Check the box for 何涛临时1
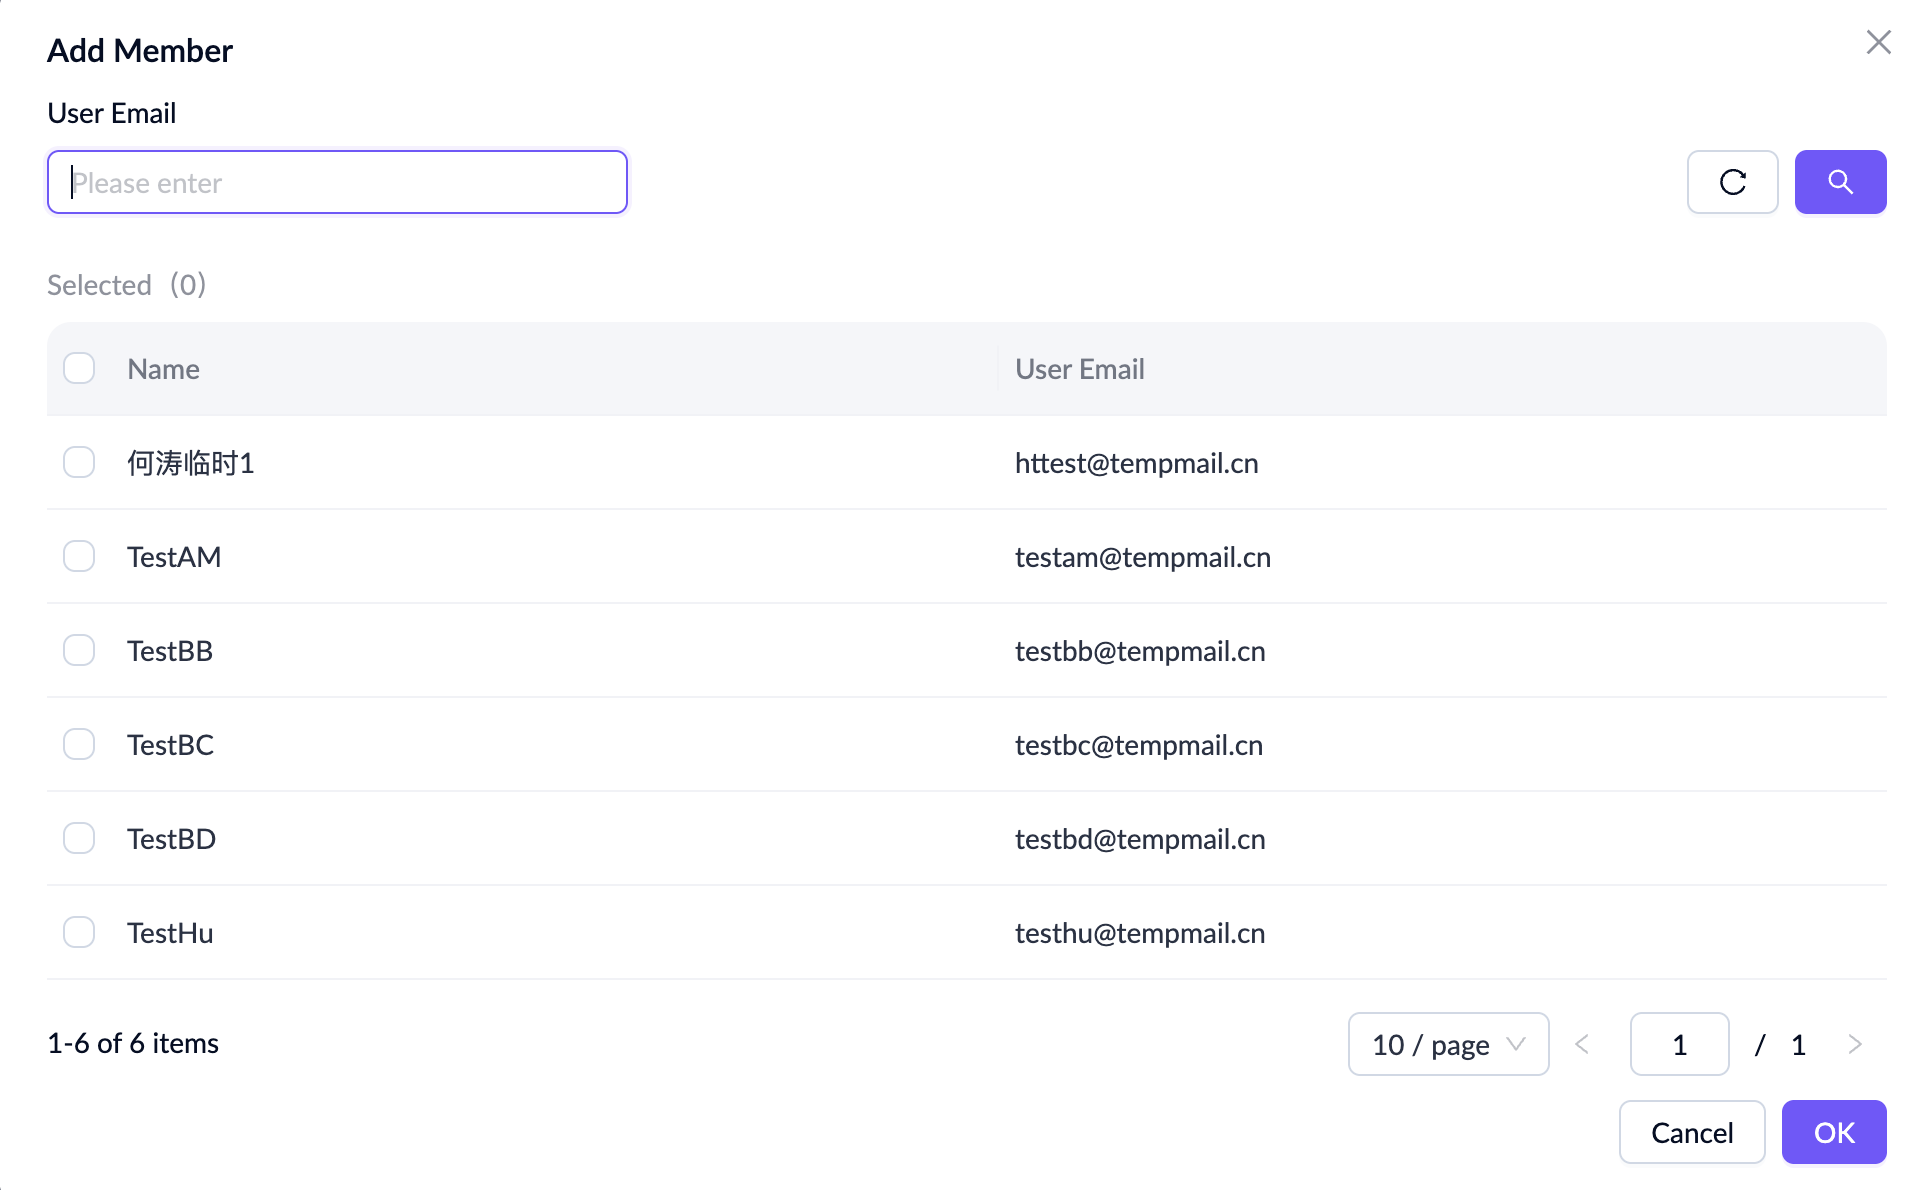 [79, 462]
